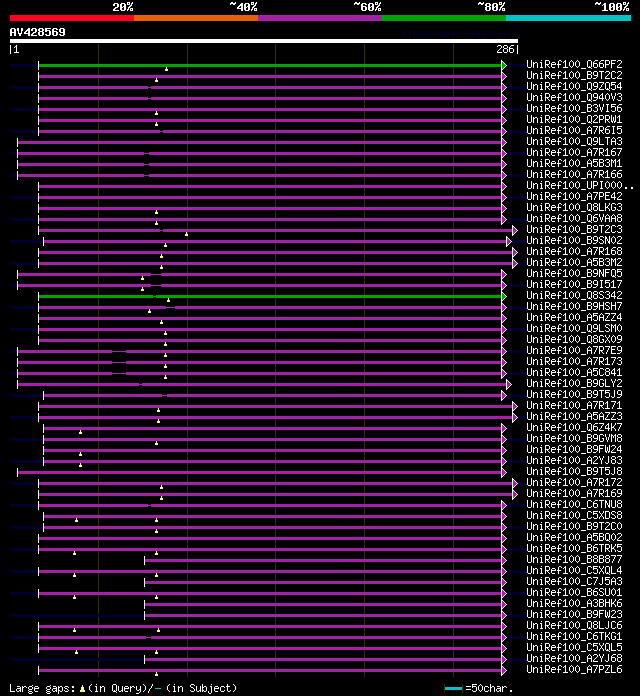Viewport: 640px width, 696px height.
Task: Click the purple ~60% legend segment
Action: tap(320, 18)
